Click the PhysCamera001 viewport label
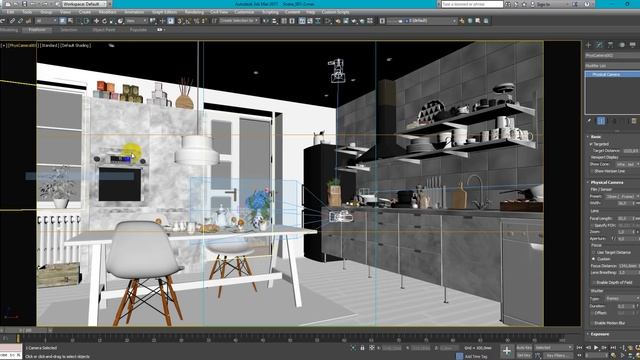This screenshot has height=360, width=640. [23, 46]
